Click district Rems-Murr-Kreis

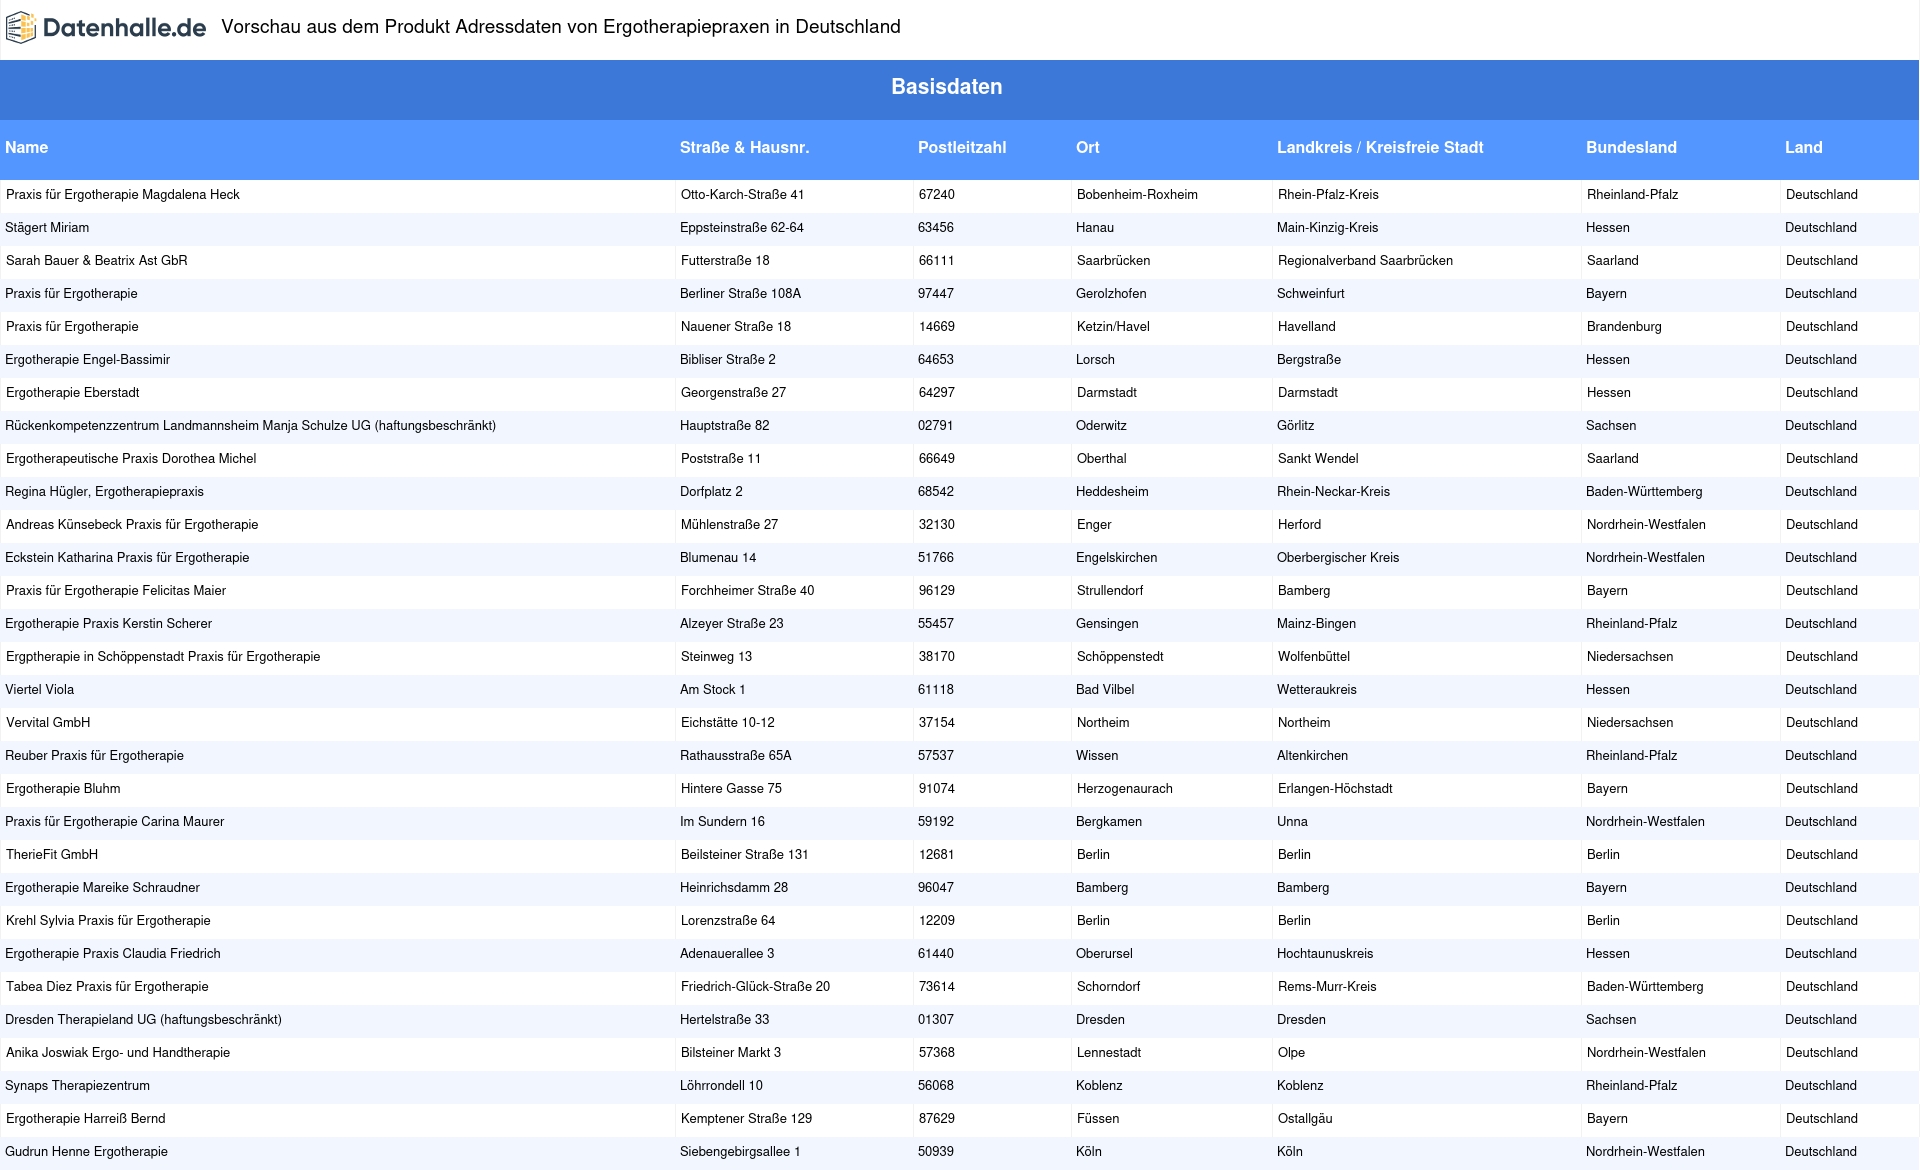(x=1327, y=987)
